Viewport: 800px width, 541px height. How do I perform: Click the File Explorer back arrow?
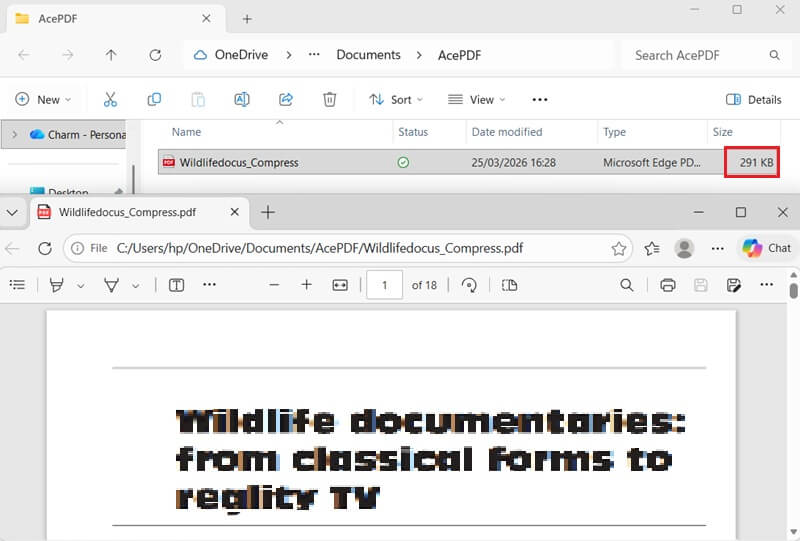point(23,55)
